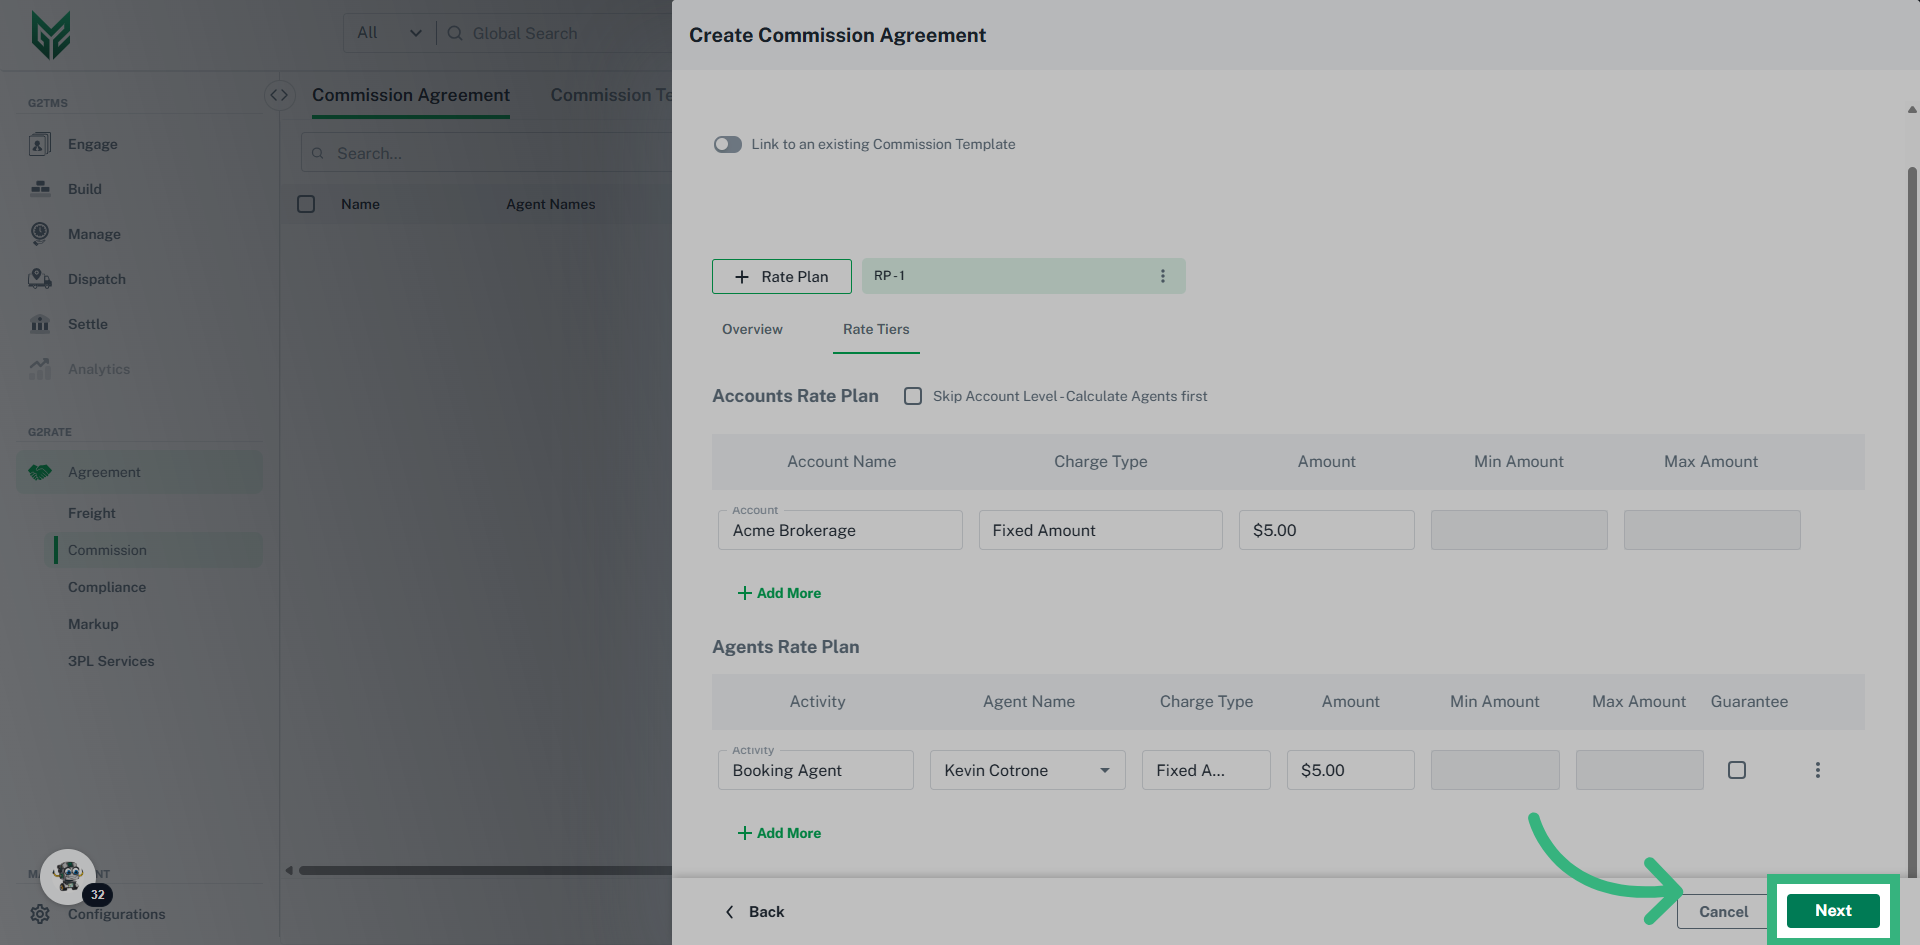Collapse the sidebar using the chevron control

(x=279, y=94)
